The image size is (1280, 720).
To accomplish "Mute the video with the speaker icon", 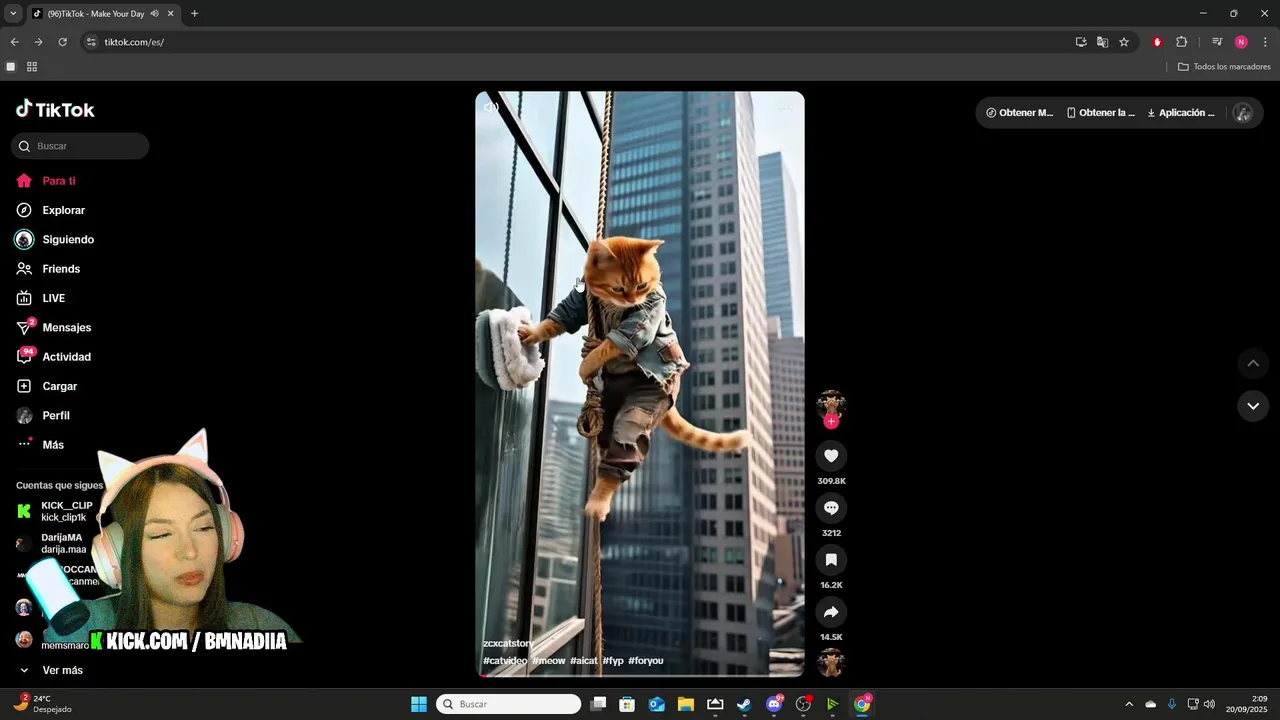I will (491, 108).
